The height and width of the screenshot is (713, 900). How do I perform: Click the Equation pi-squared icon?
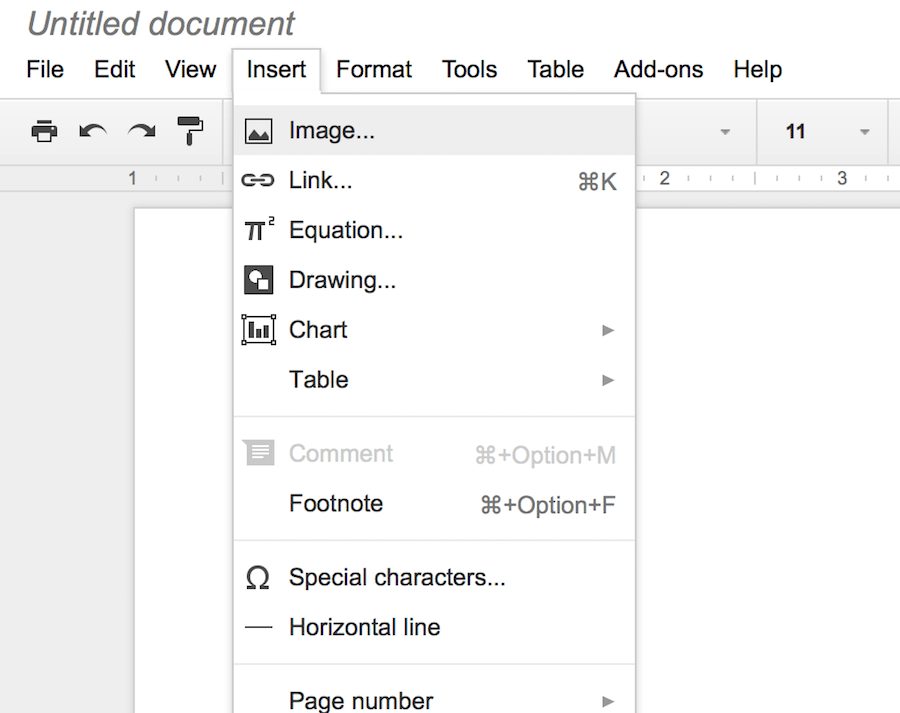(x=259, y=230)
